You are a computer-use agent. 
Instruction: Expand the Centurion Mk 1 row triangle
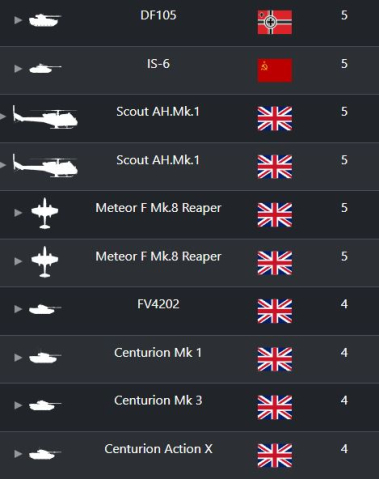click(18, 358)
